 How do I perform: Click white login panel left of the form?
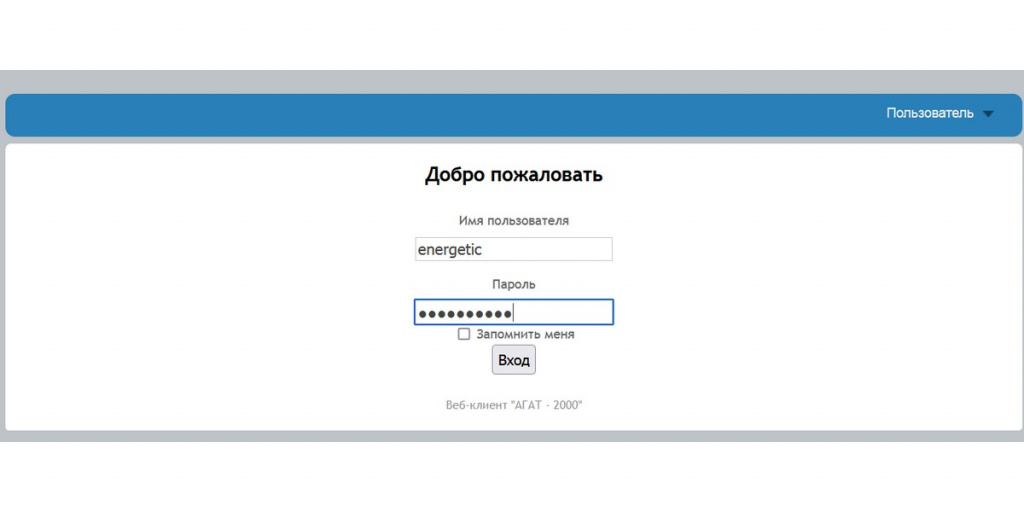200,290
